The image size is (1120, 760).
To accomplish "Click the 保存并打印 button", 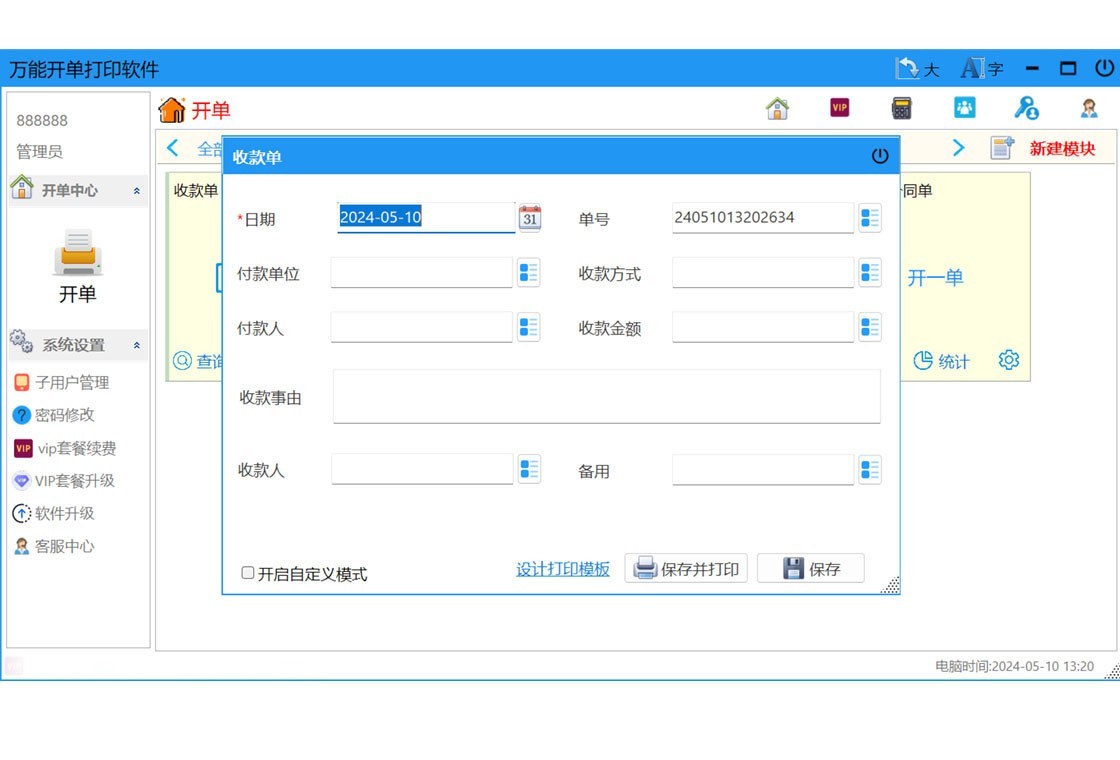I will click(686, 568).
